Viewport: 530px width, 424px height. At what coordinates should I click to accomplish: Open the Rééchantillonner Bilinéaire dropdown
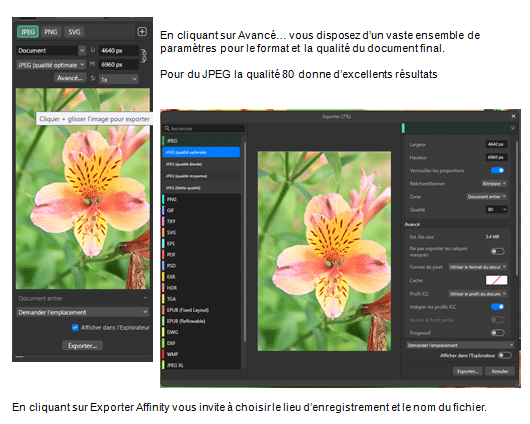[x=494, y=184]
